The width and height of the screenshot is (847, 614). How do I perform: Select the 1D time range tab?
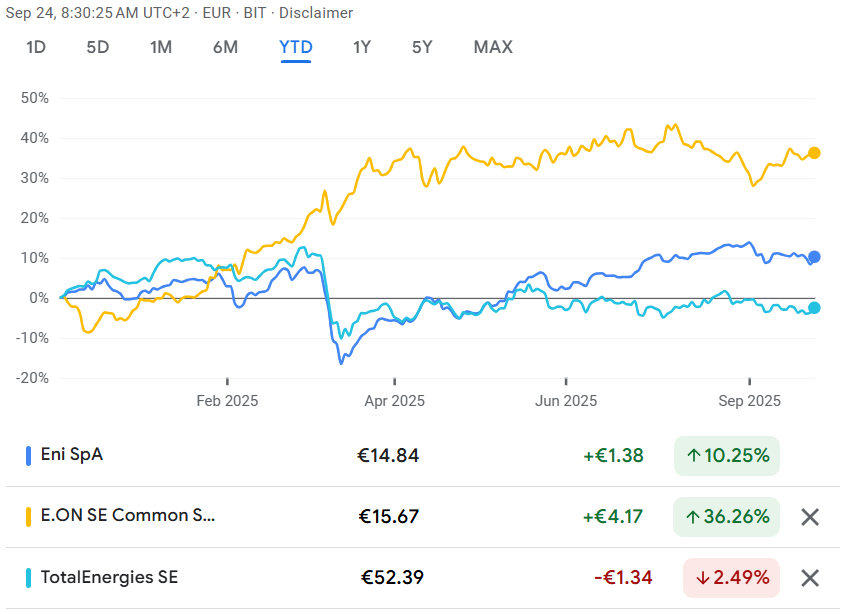36,47
